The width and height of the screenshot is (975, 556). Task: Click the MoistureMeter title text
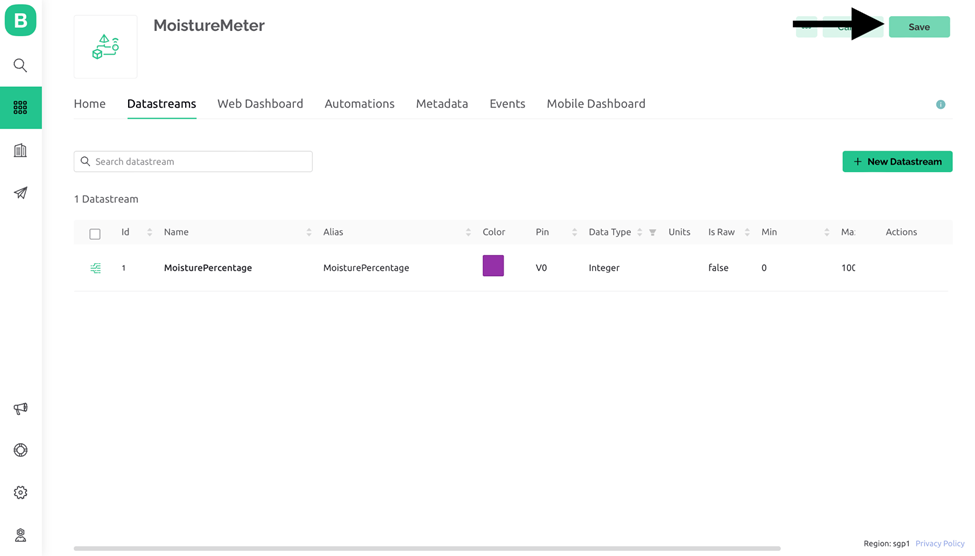(x=209, y=25)
